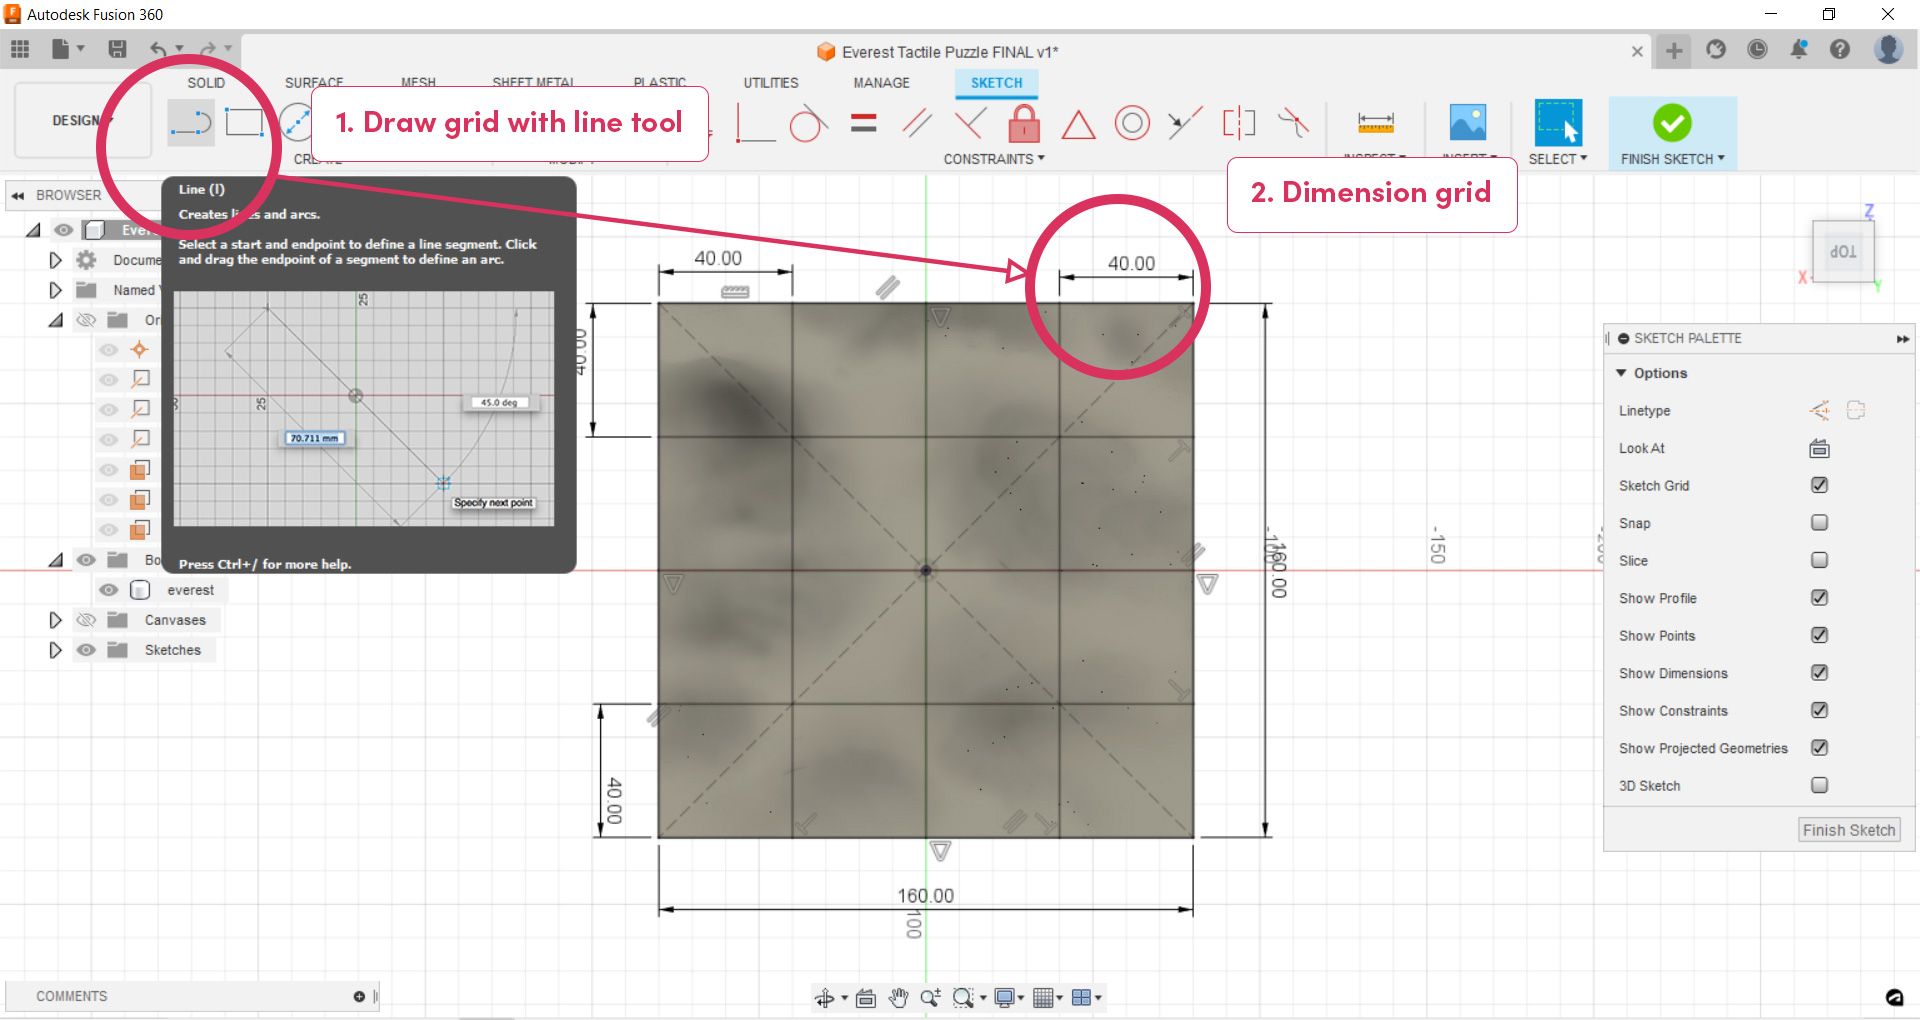Uncheck Show Profile checkbox
1920x1020 pixels.
[1819, 598]
